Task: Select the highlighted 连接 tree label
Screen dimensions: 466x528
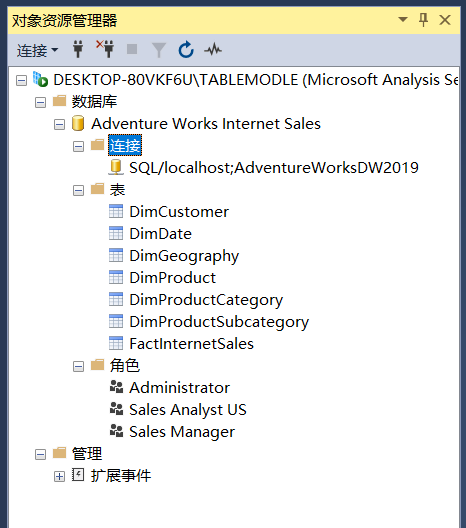Action: tap(125, 145)
